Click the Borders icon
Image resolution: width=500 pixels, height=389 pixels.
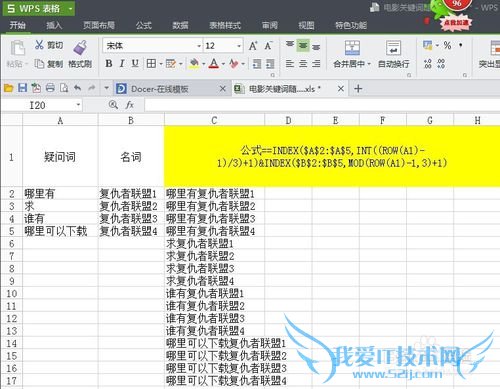tap(151, 63)
